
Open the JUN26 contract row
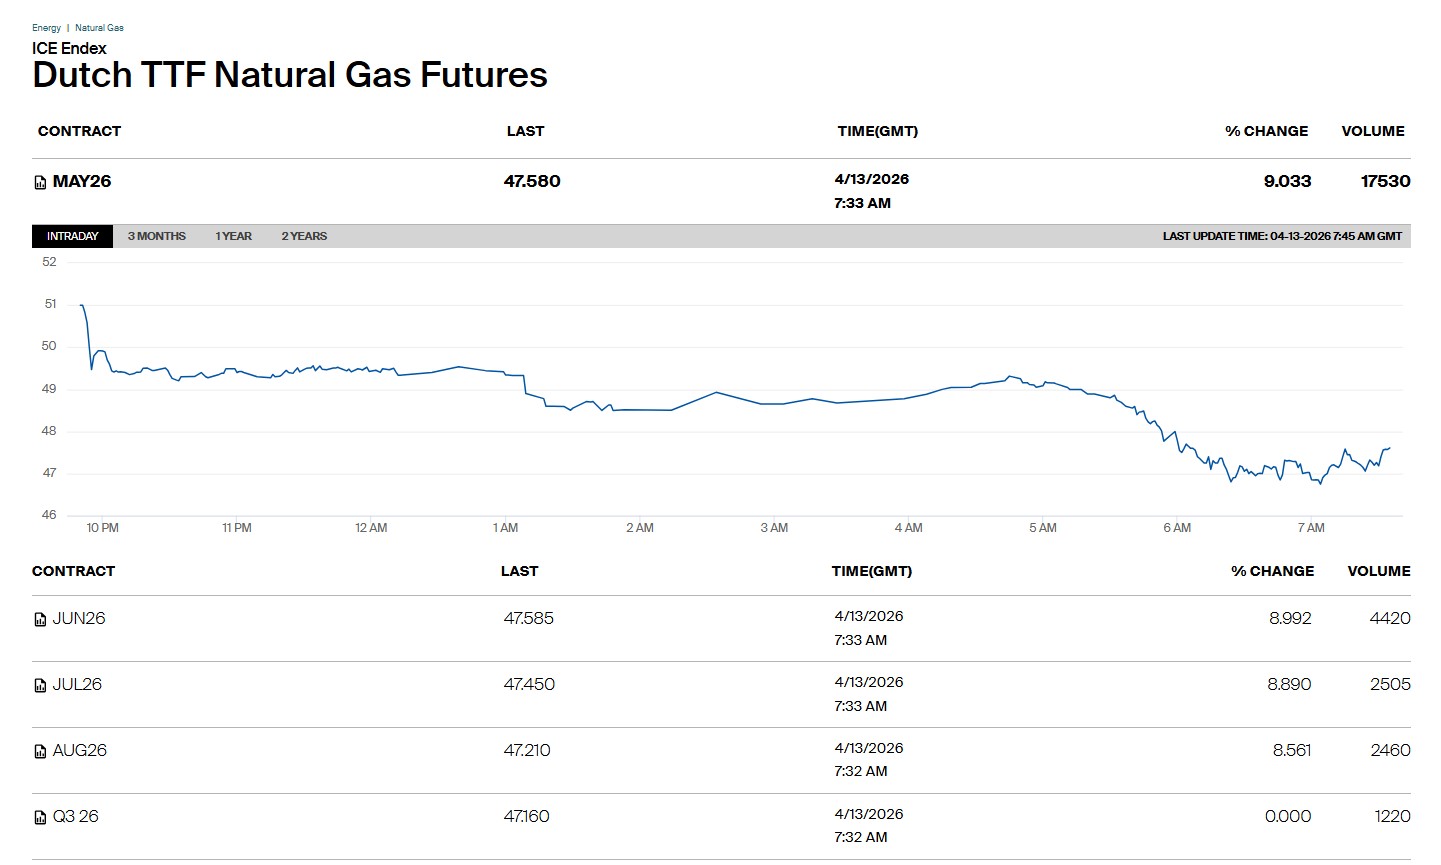coord(79,618)
